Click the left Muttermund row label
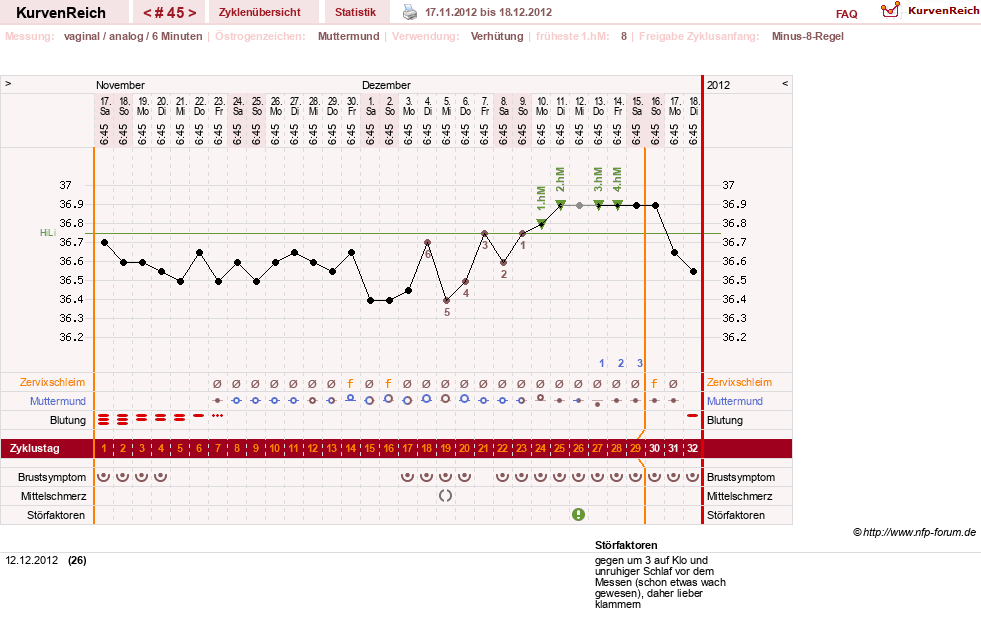Screen dimensions: 981x642 pyautogui.click(x=58, y=401)
